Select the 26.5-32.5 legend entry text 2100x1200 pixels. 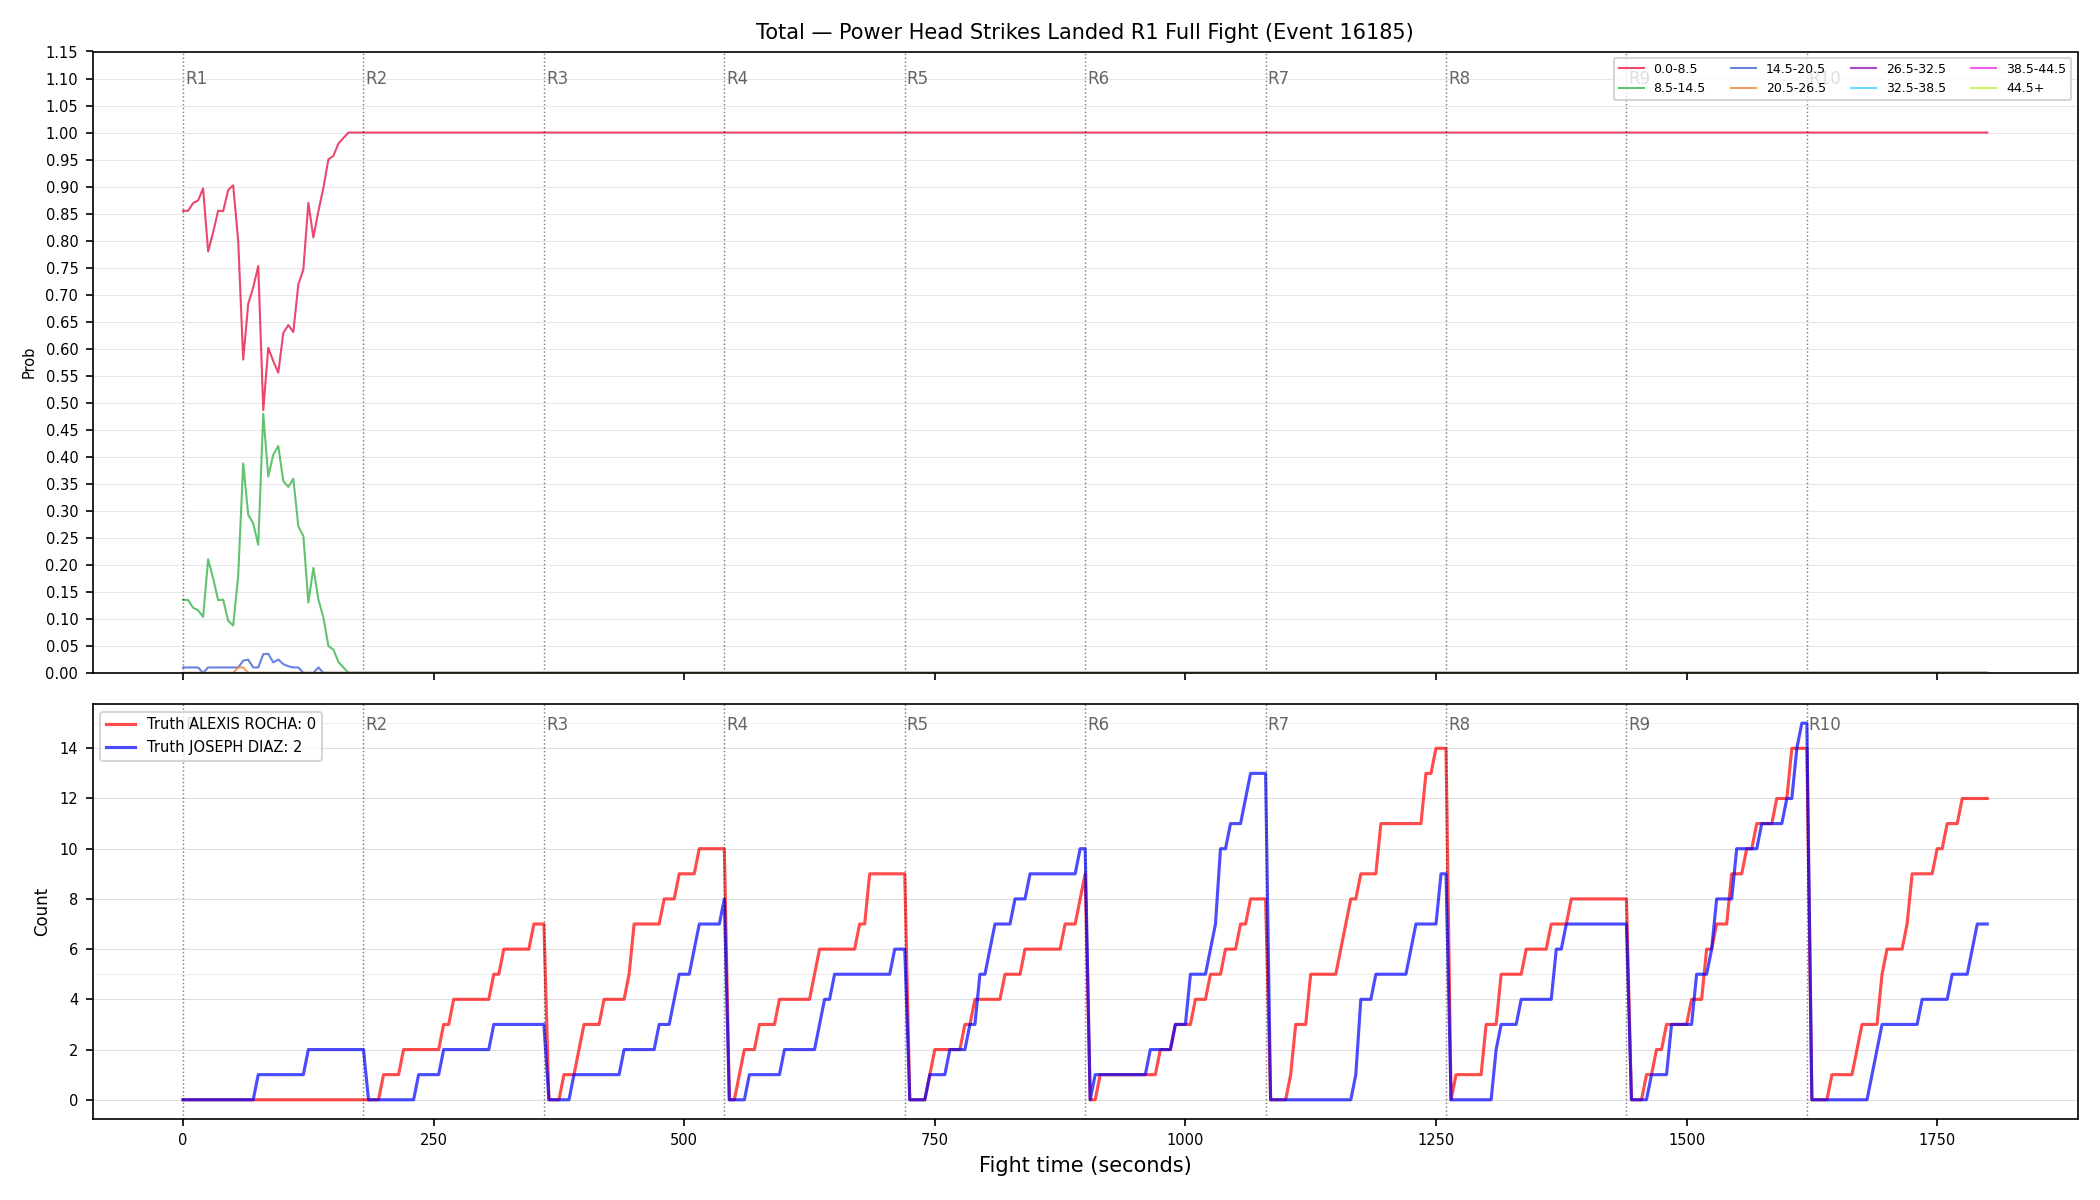tap(1916, 69)
